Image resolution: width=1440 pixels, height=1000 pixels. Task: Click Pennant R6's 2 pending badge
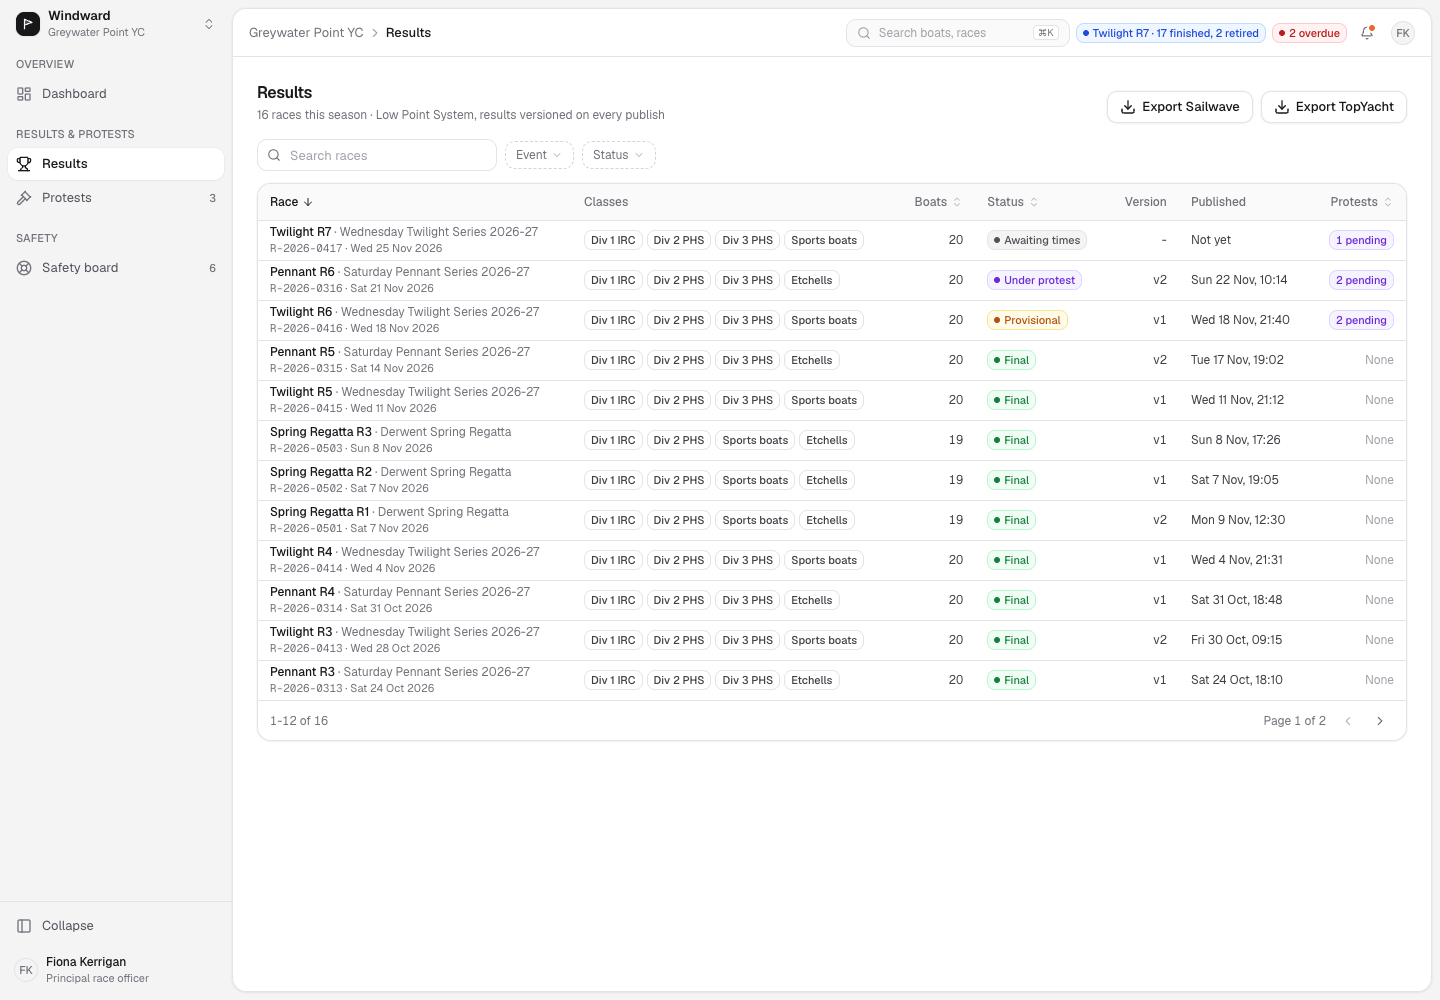click(x=1361, y=280)
